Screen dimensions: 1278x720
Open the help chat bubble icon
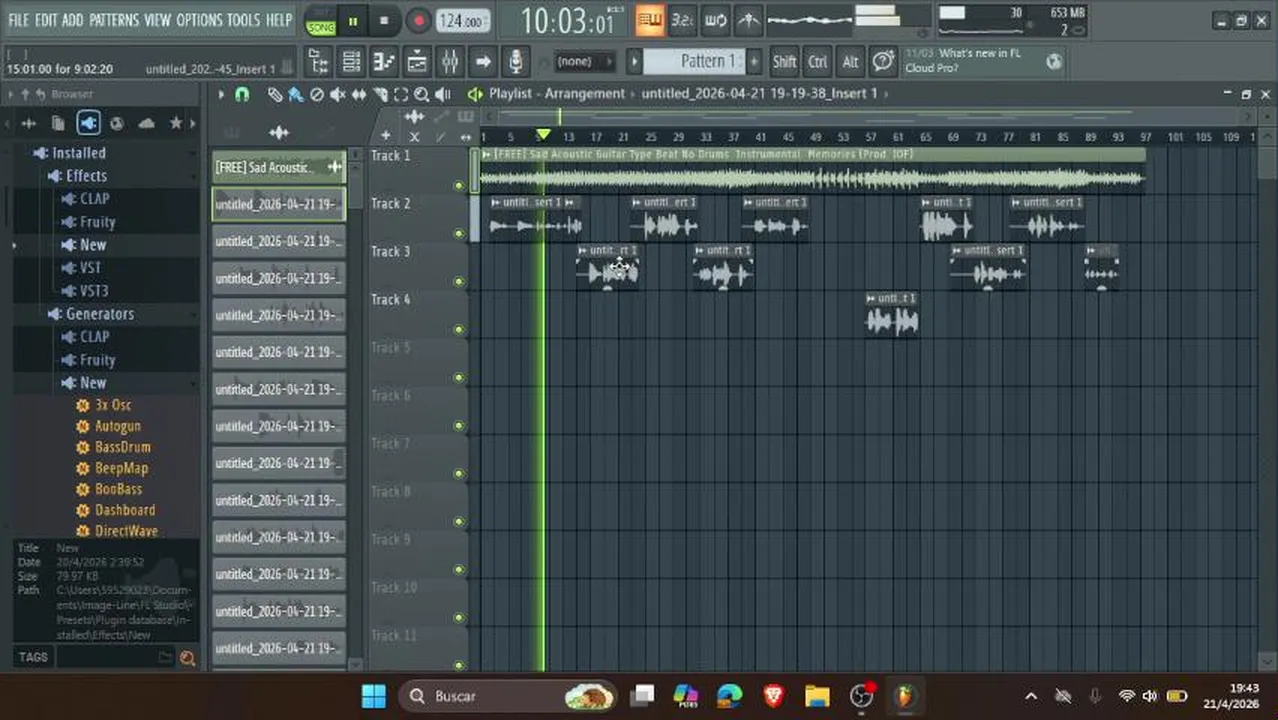[x=883, y=62]
